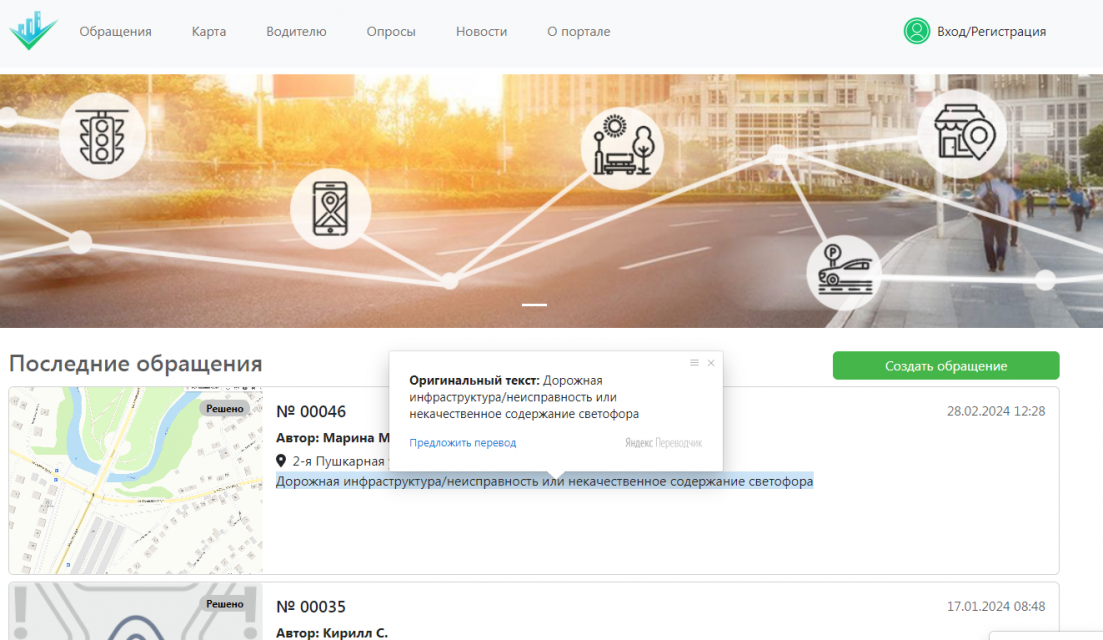Open the Опросы section
Image resolution: width=1103 pixels, height=640 pixels.
391,31
